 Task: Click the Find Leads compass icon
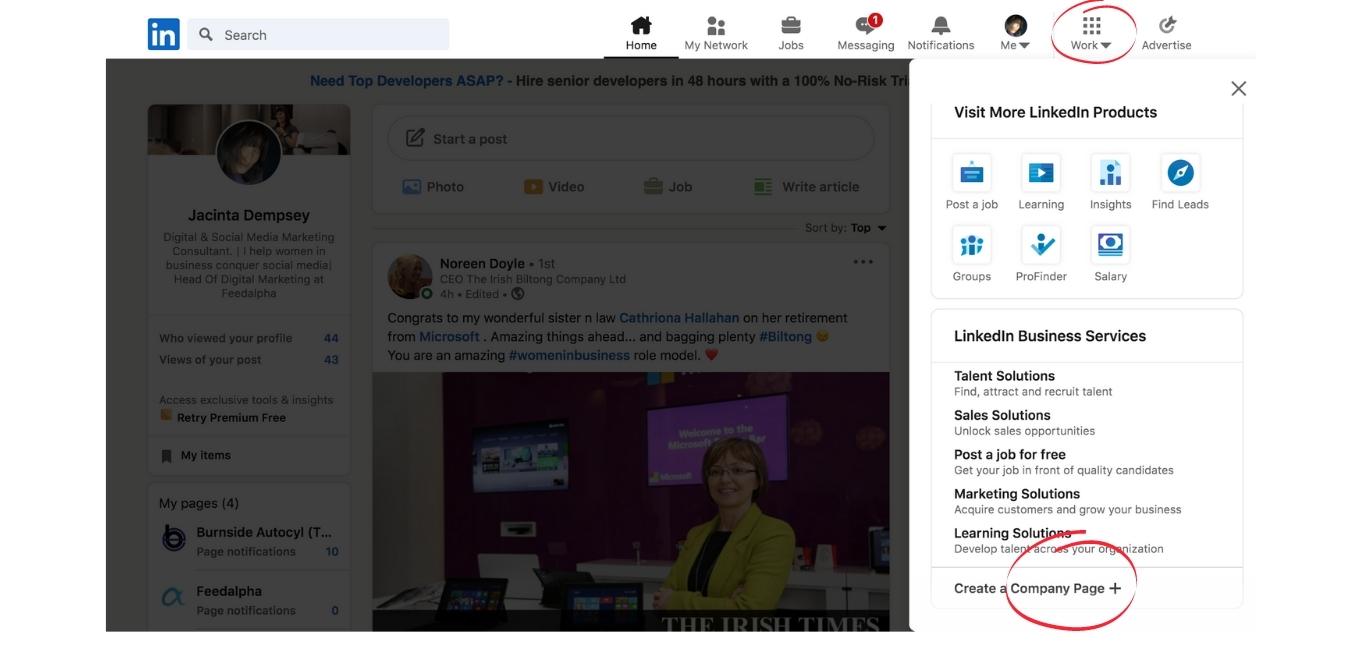coord(1180,173)
